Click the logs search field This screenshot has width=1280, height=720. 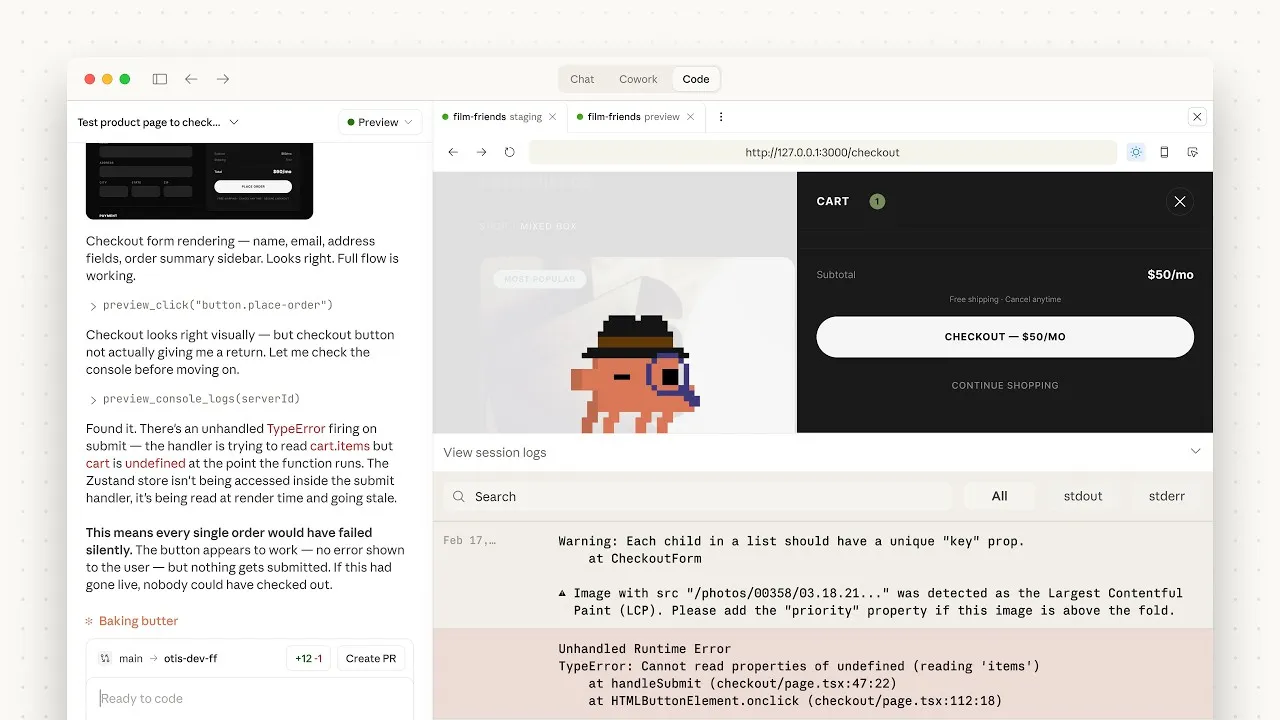(698, 496)
